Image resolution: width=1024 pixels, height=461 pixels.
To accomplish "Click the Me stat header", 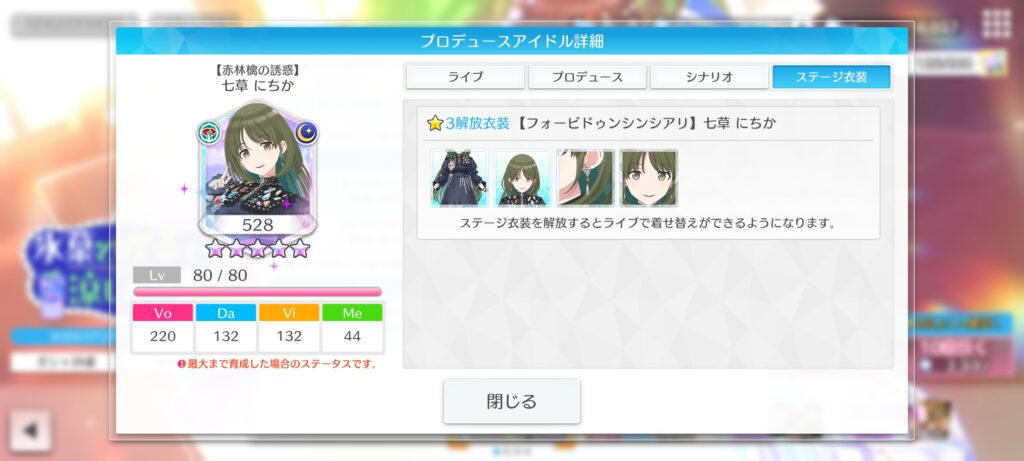I will [x=352, y=313].
